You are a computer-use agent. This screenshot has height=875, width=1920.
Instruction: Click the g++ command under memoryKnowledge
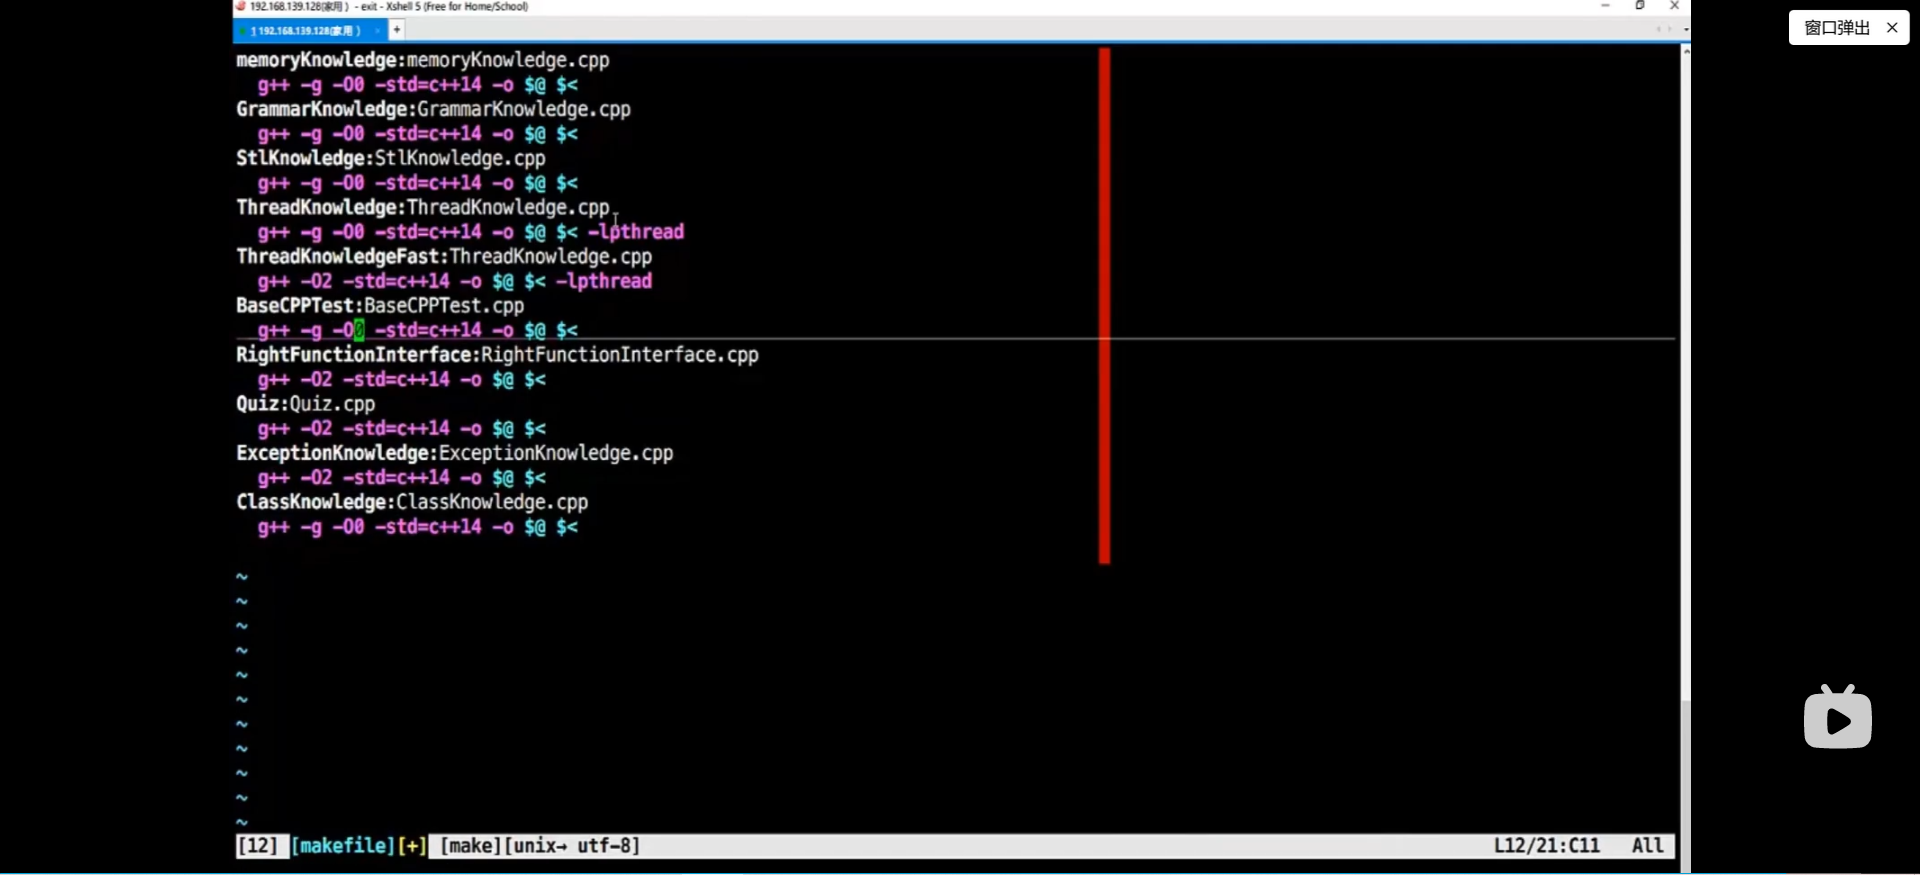click(x=418, y=85)
